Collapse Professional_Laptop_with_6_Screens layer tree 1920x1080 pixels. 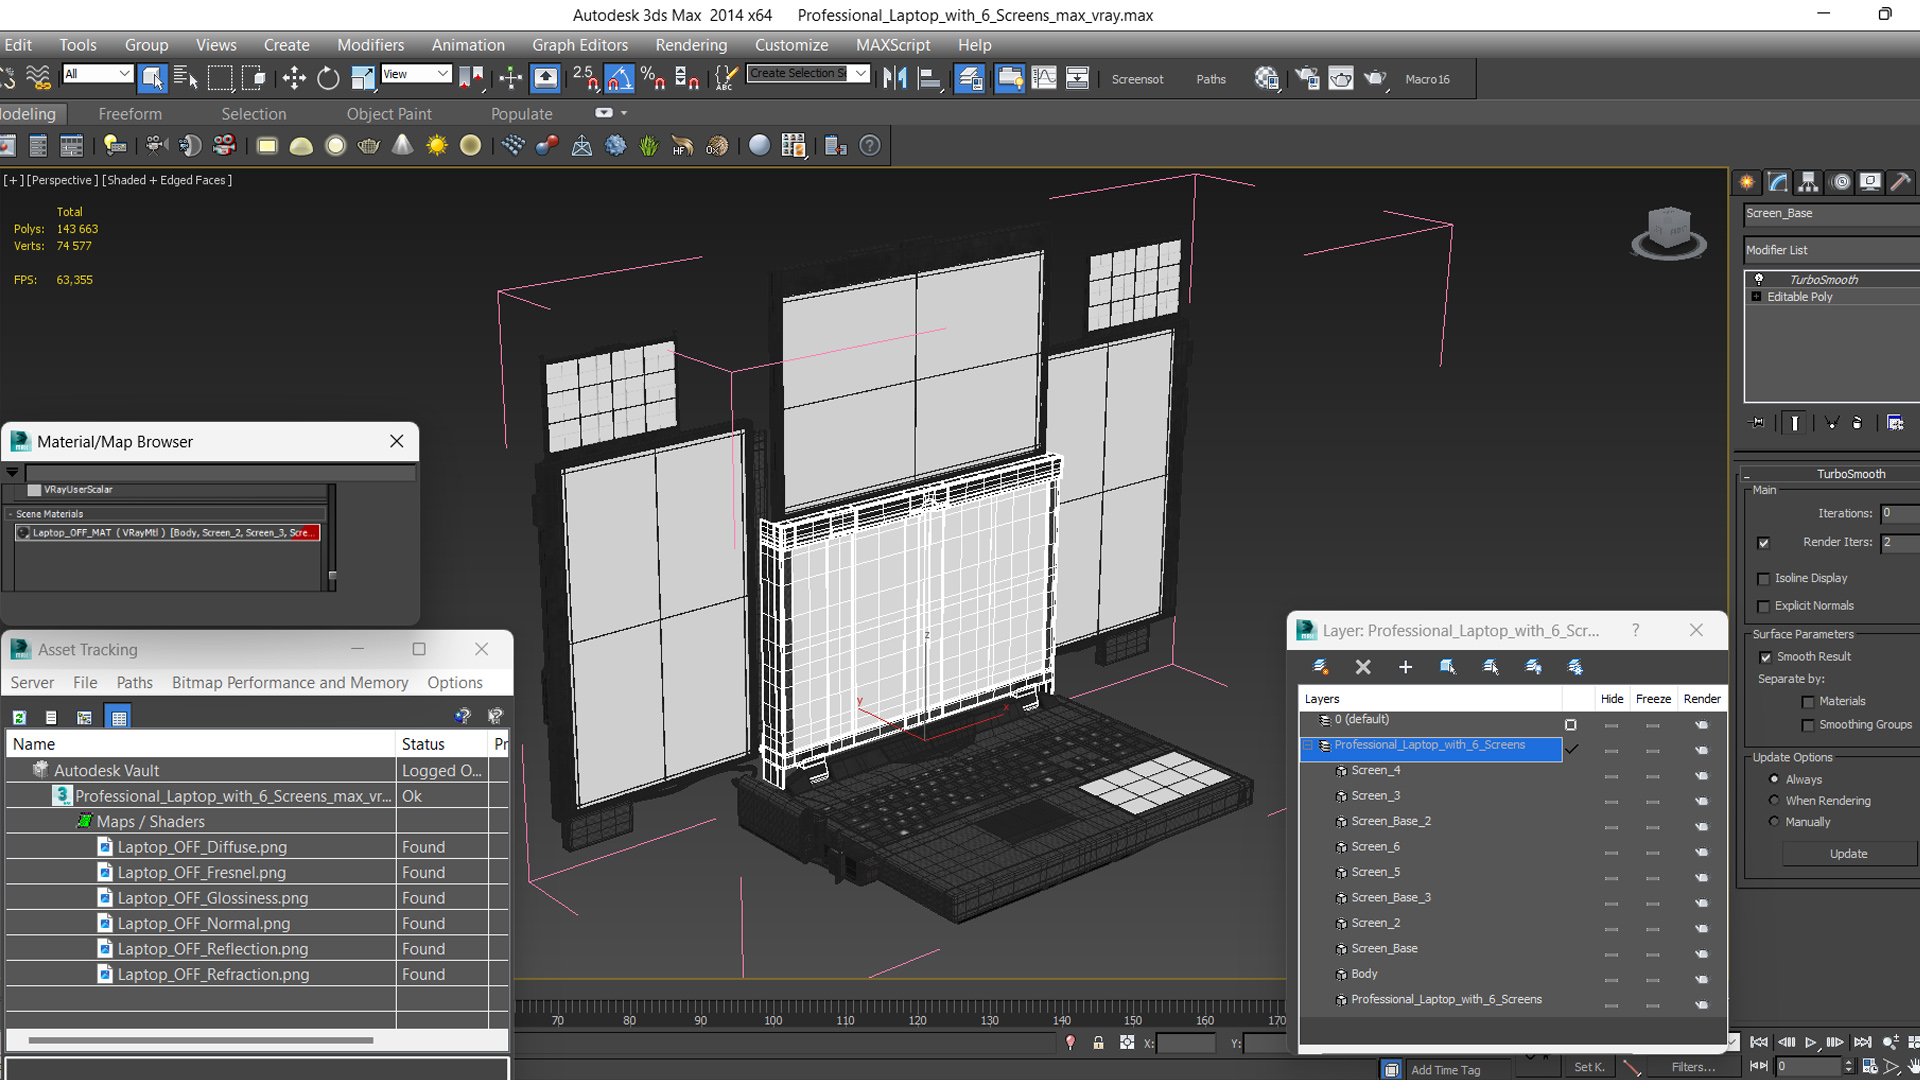(x=1307, y=746)
